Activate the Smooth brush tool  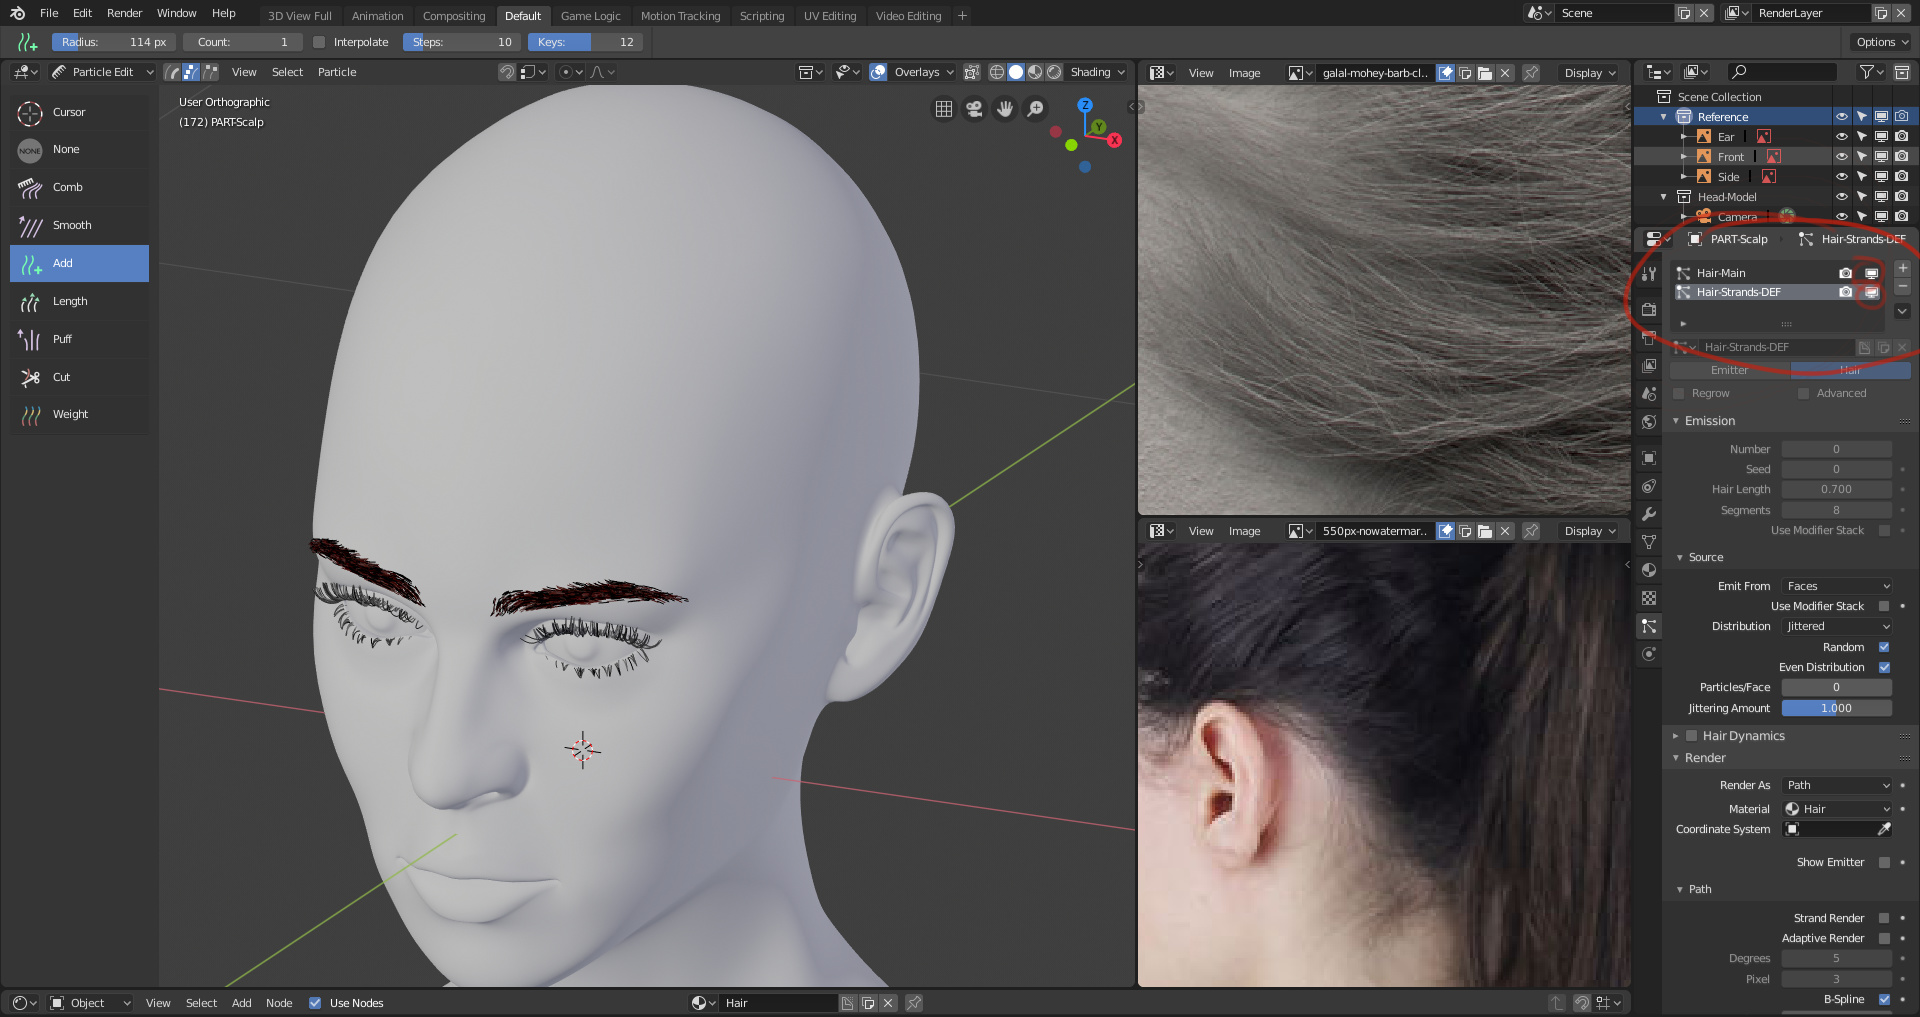[x=70, y=225]
